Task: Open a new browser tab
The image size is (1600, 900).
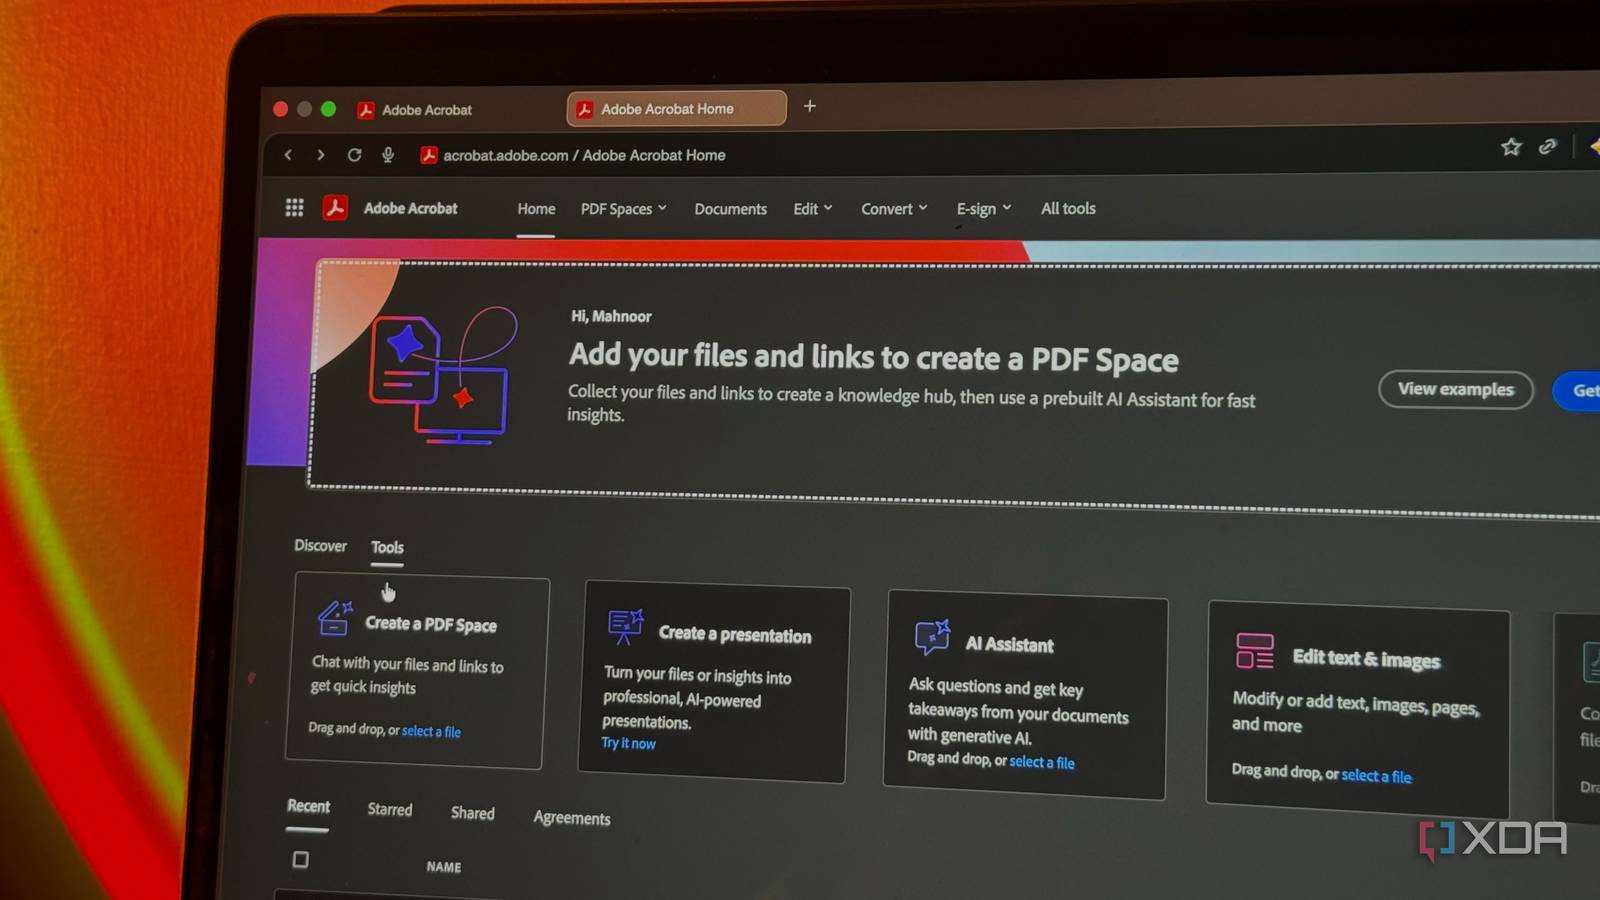Action: pyautogui.click(x=810, y=106)
